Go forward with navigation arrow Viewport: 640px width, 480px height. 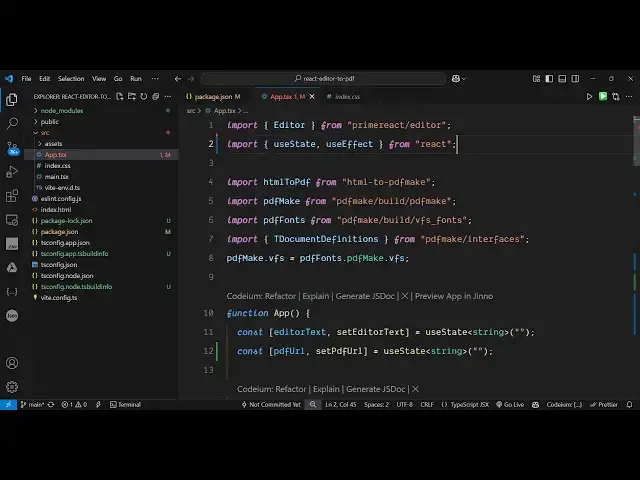pos(191,79)
